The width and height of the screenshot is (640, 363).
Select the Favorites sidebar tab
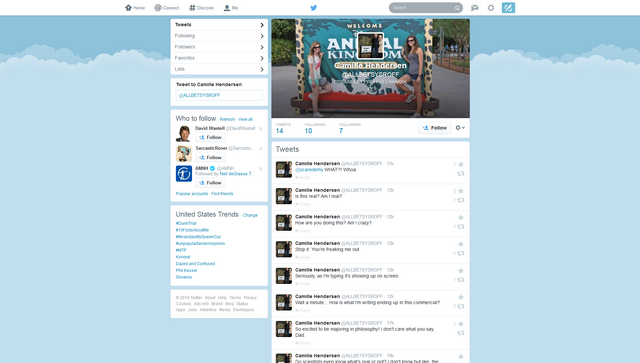[219, 58]
